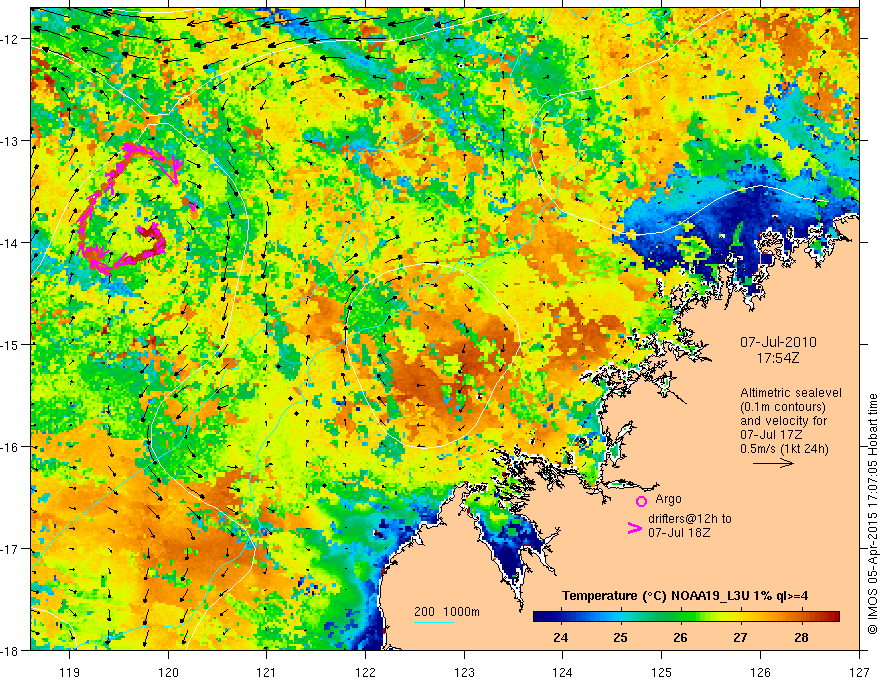Click colorbar tick label 26

[x=680, y=637]
